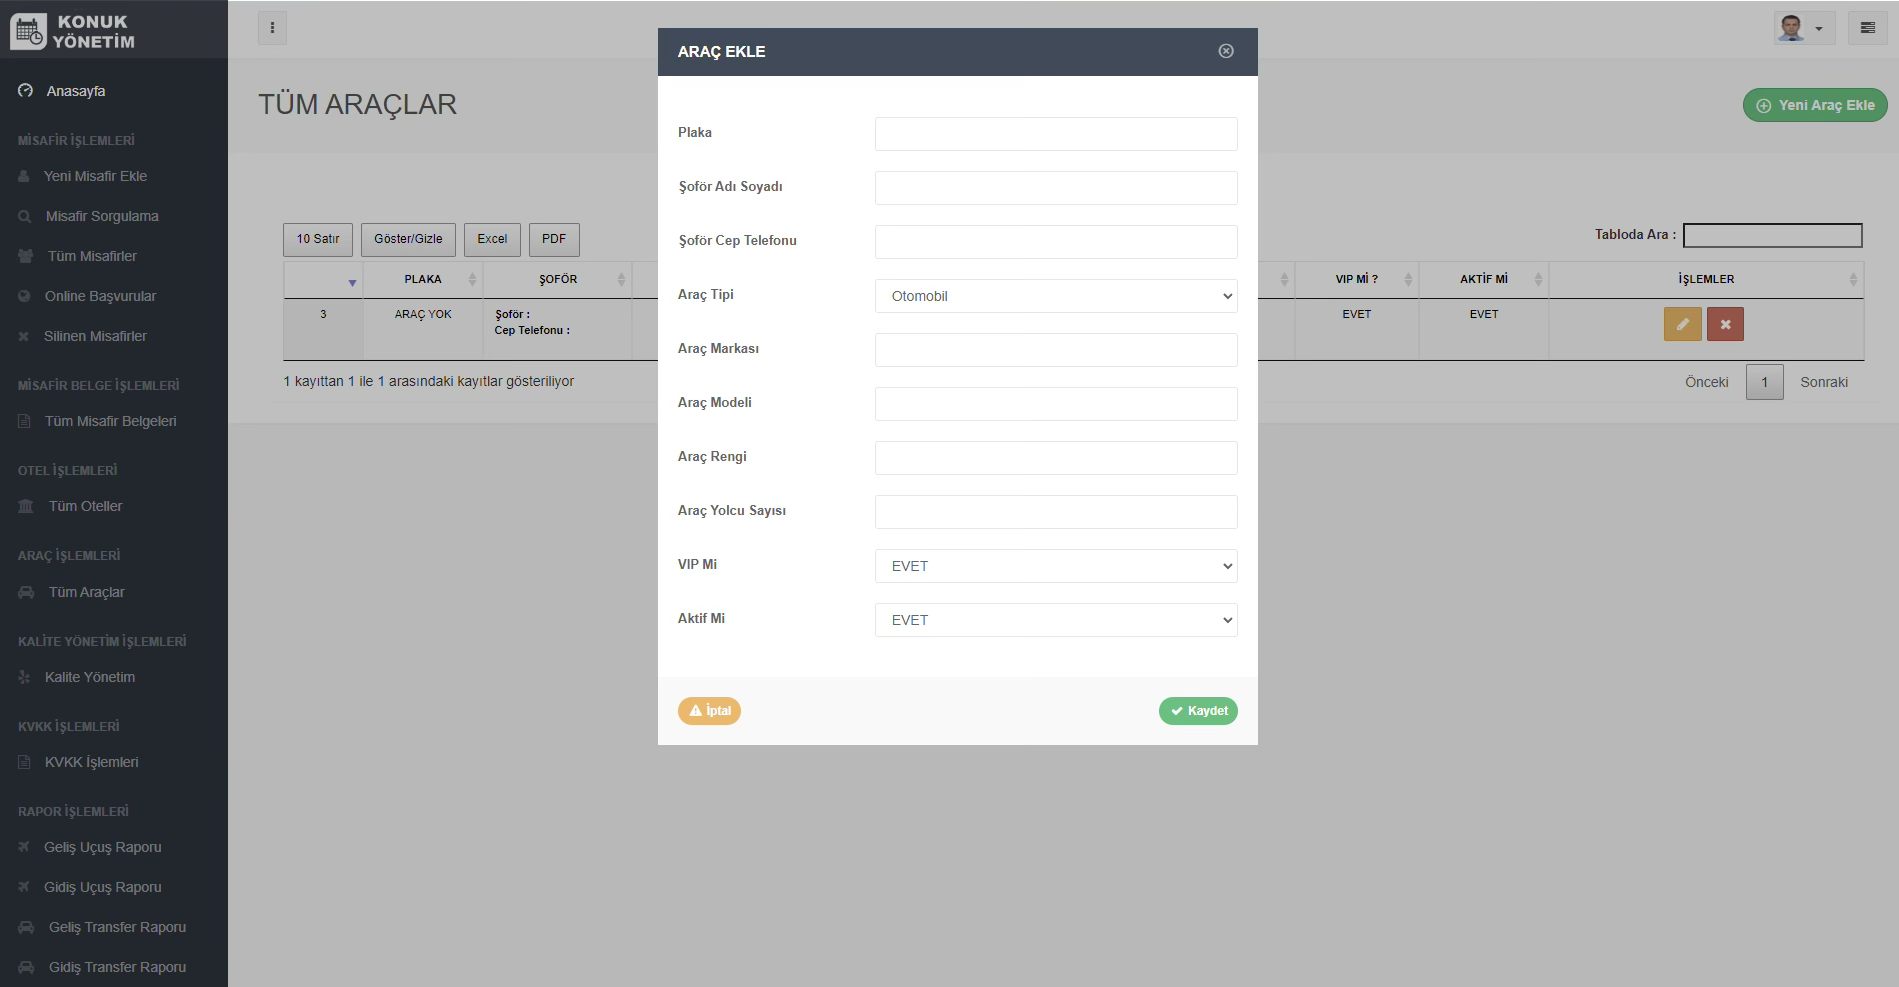This screenshot has width=1899, height=987.
Task: Expand the Araç Tipi dropdown
Action: click(1055, 296)
